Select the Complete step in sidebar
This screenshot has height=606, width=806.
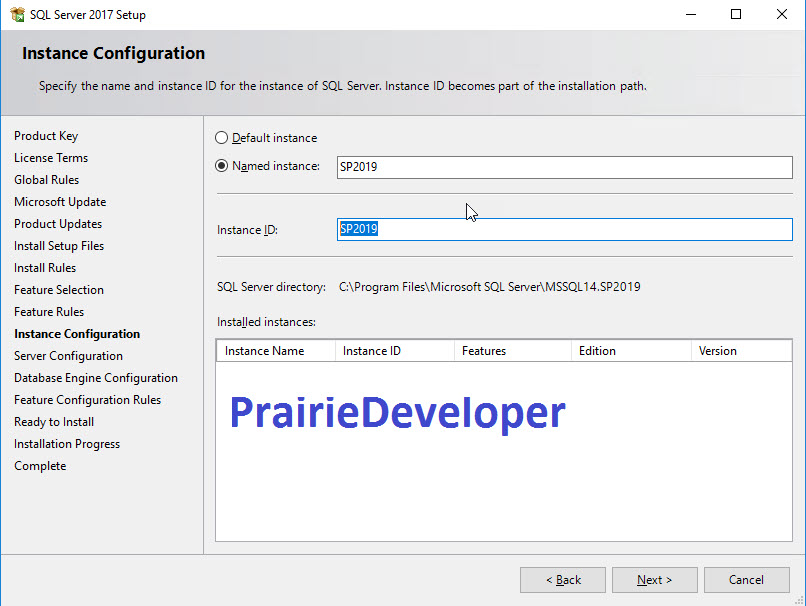(40, 466)
